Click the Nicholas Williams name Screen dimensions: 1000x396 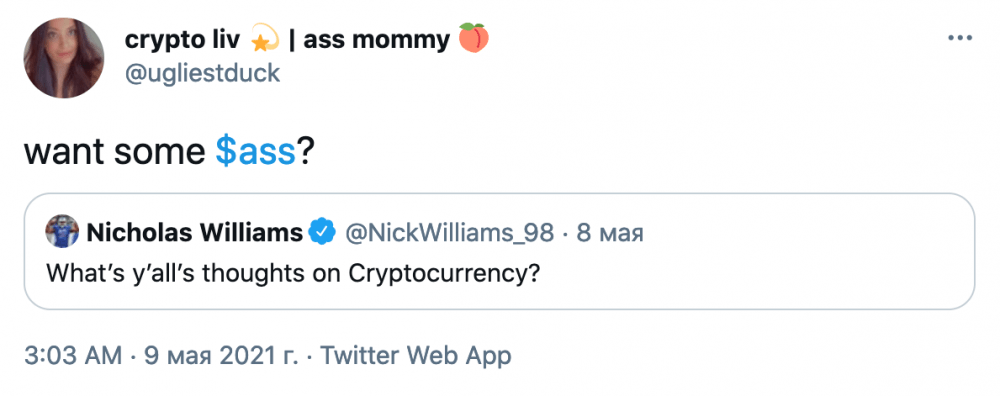[x=195, y=234]
